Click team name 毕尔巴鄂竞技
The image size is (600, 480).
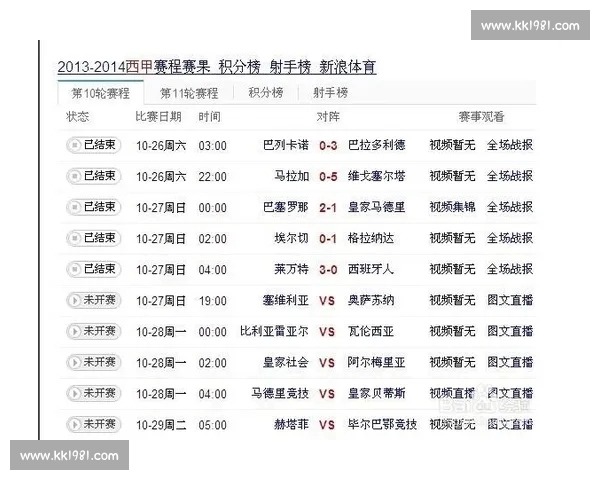pyautogui.click(x=382, y=424)
